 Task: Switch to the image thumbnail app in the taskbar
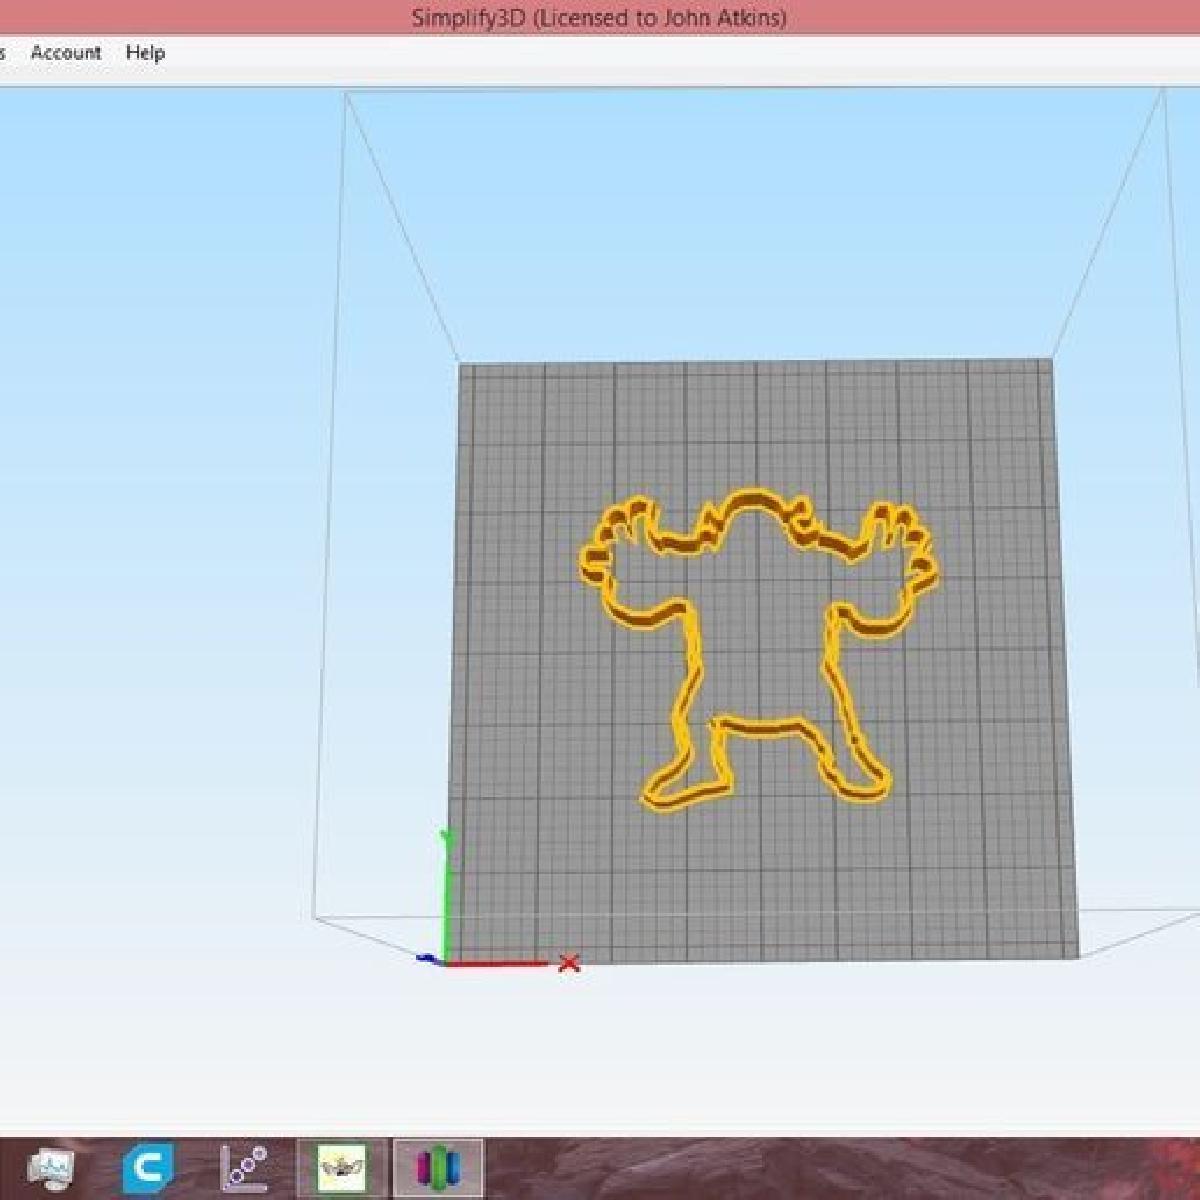[x=341, y=1167]
